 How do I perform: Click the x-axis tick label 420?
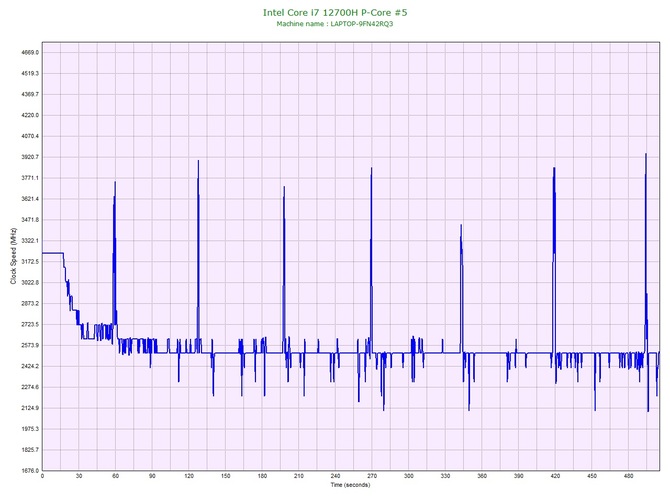tap(555, 476)
